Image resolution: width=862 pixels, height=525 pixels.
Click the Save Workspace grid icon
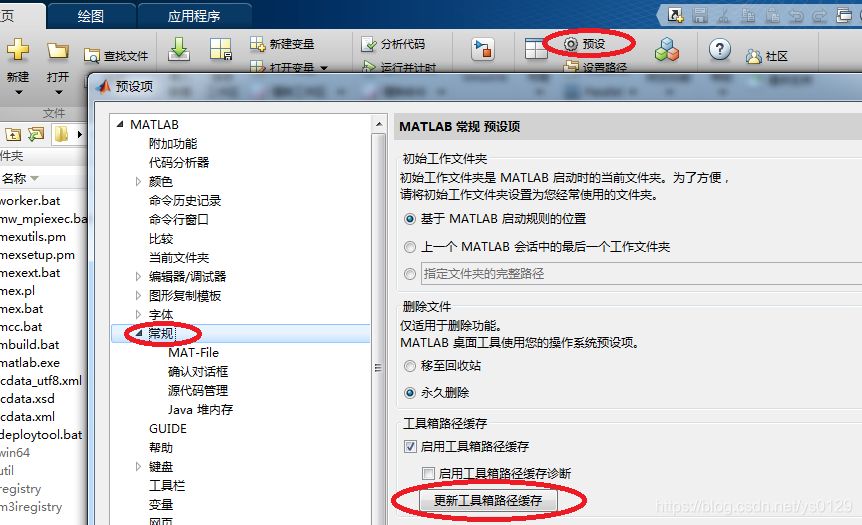(x=220, y=49)
